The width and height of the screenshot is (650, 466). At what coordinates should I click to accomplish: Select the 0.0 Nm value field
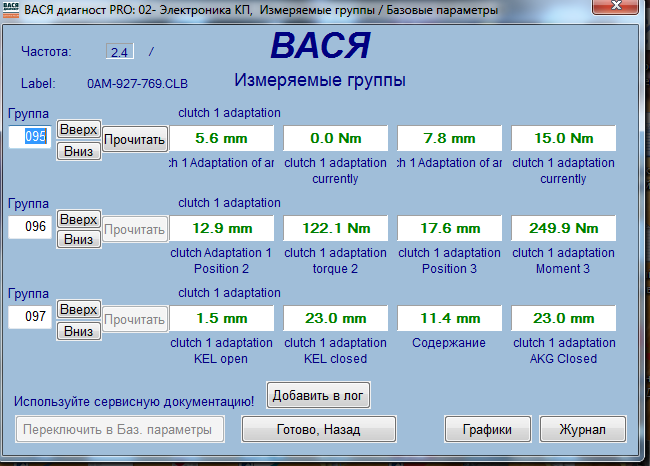(x=336, y=138)
